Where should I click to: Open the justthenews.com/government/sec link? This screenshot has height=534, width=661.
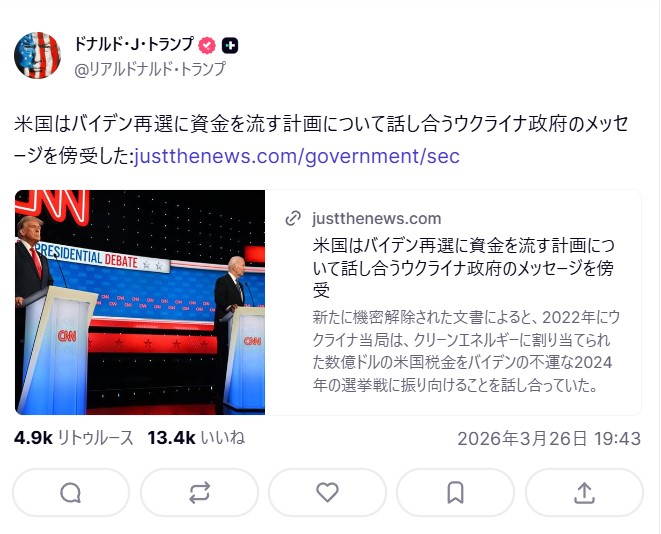(x=297, y=156)
